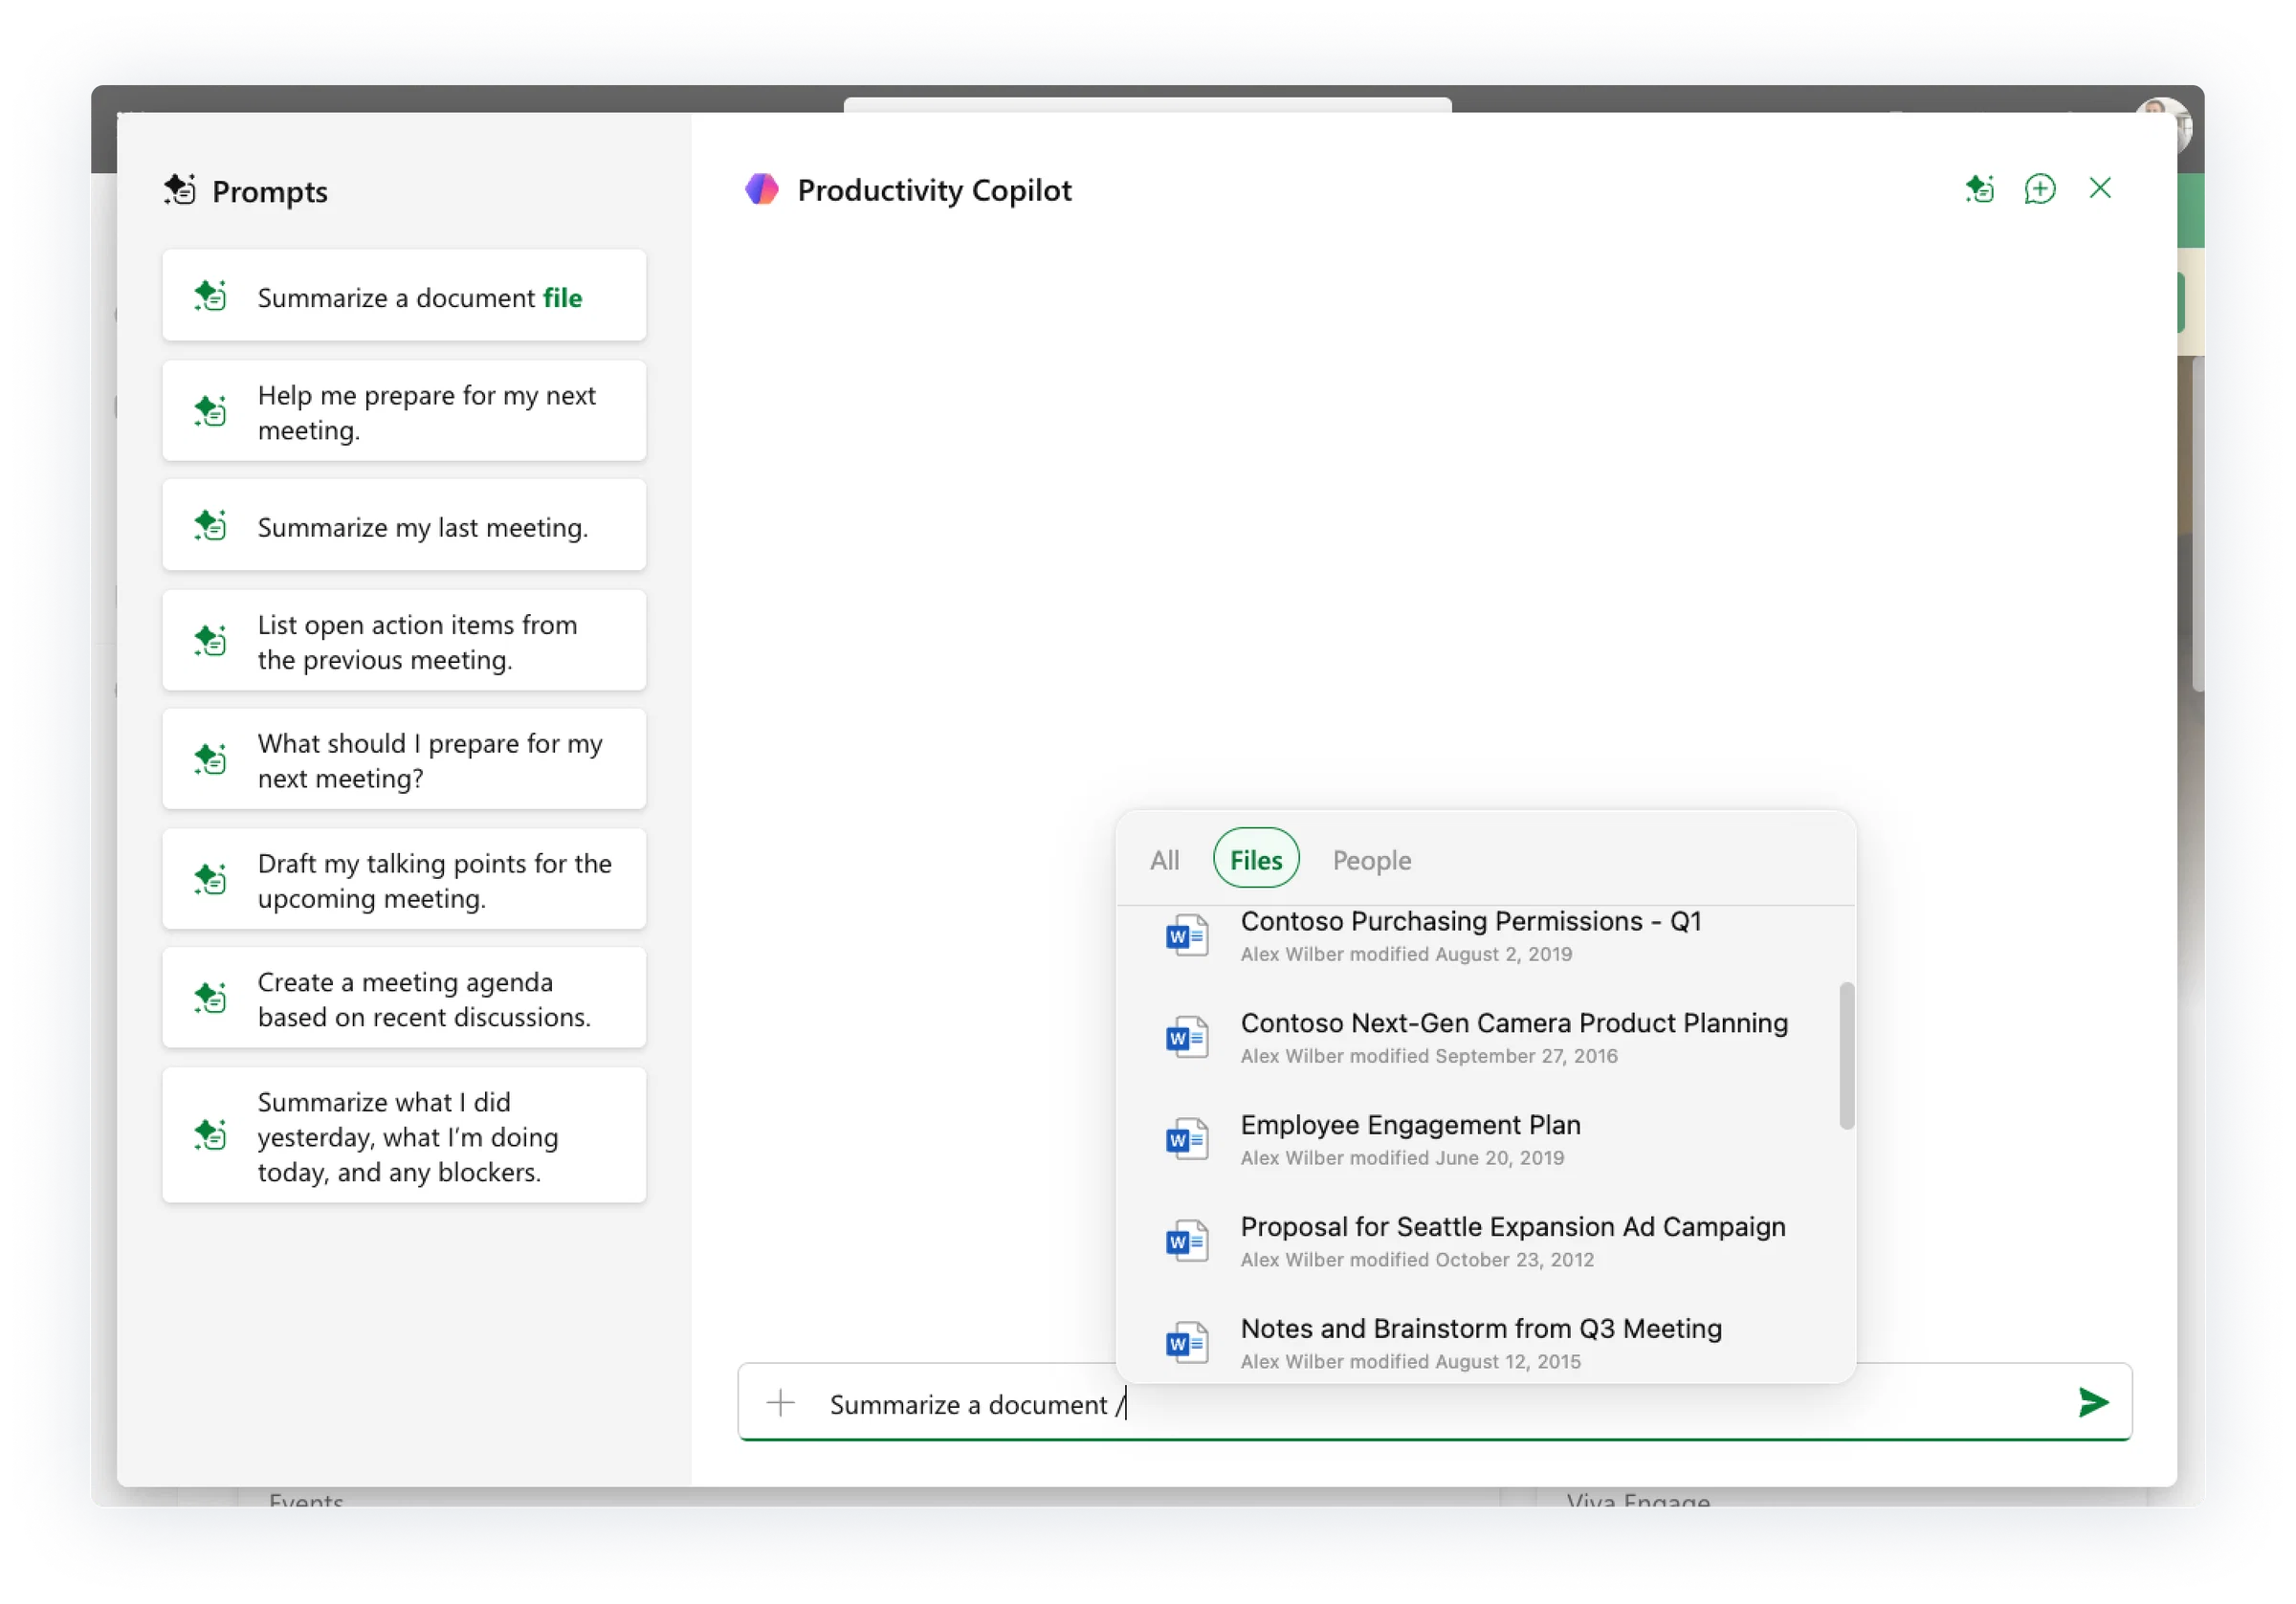Switch to the People tab in picker
Viewport: 2296px width, 1604px height.
(1371, 860)
